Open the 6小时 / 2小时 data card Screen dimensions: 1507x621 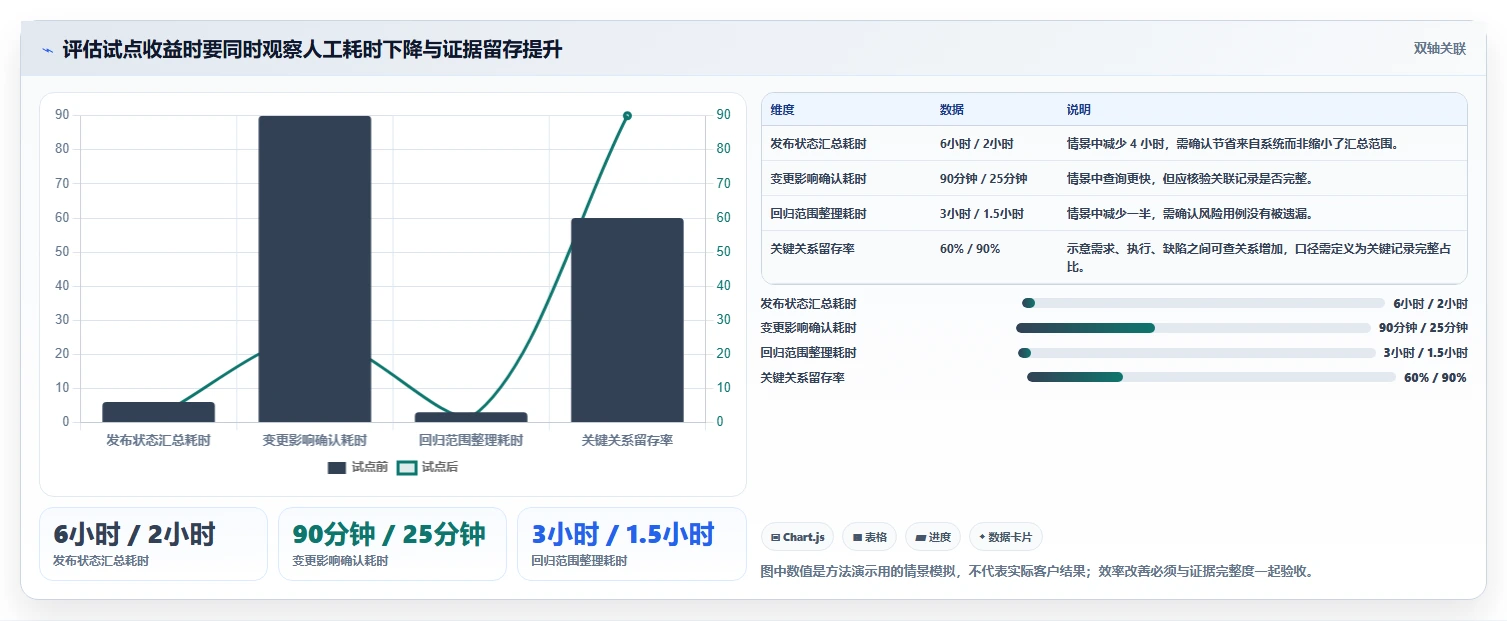click(x=153, y=544)
